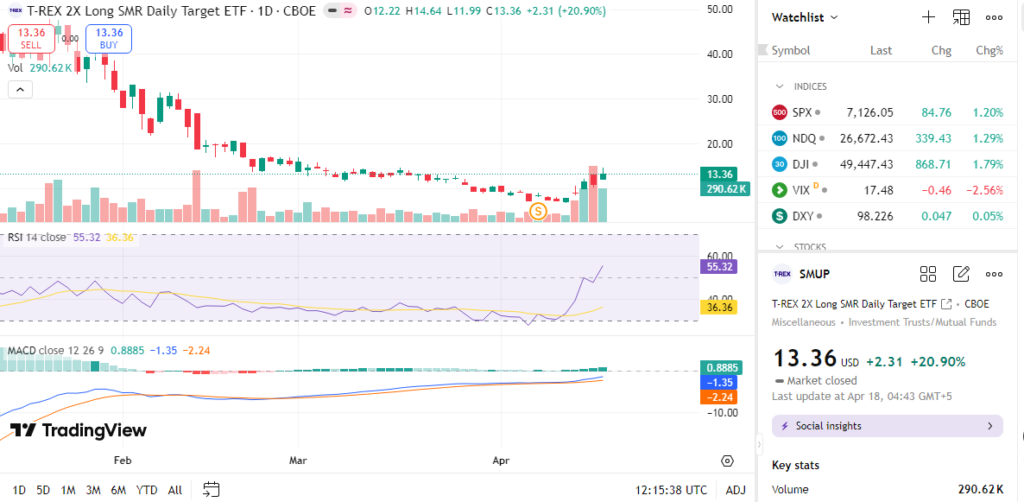Click the dividend marker on the chart
Viewport: 1024px width, 502px height.
[537, 211]
